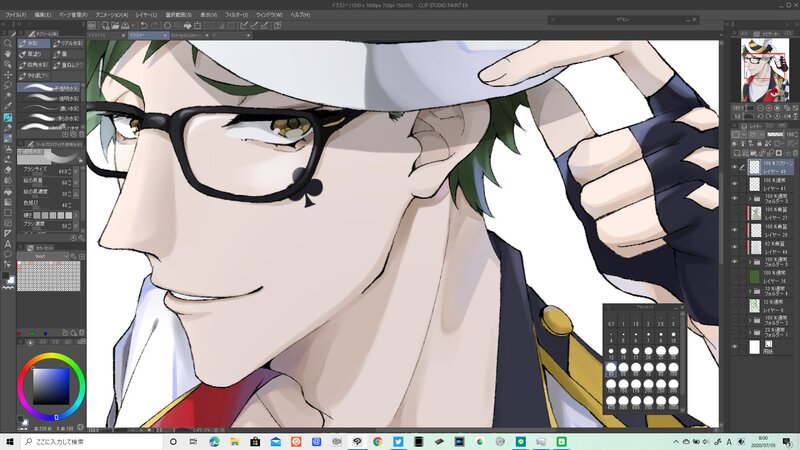Select レイヤー 41 thumbnail in layer list
Viewport: 800px width, 450px height.
[x=755, y=184]
